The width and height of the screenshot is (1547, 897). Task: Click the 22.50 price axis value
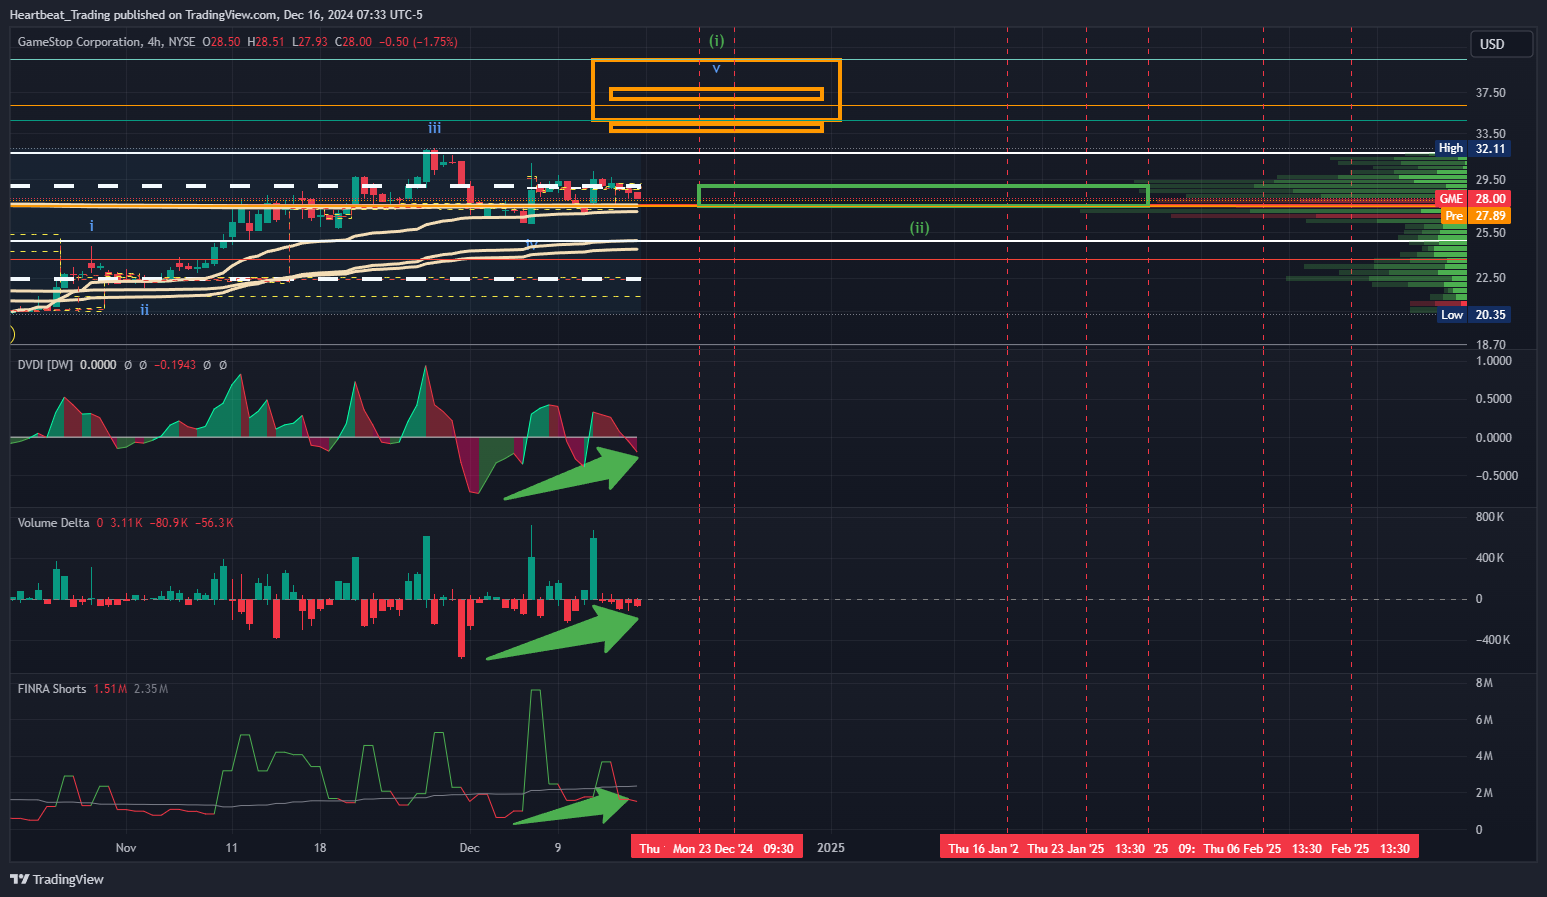coord(1491,278)
